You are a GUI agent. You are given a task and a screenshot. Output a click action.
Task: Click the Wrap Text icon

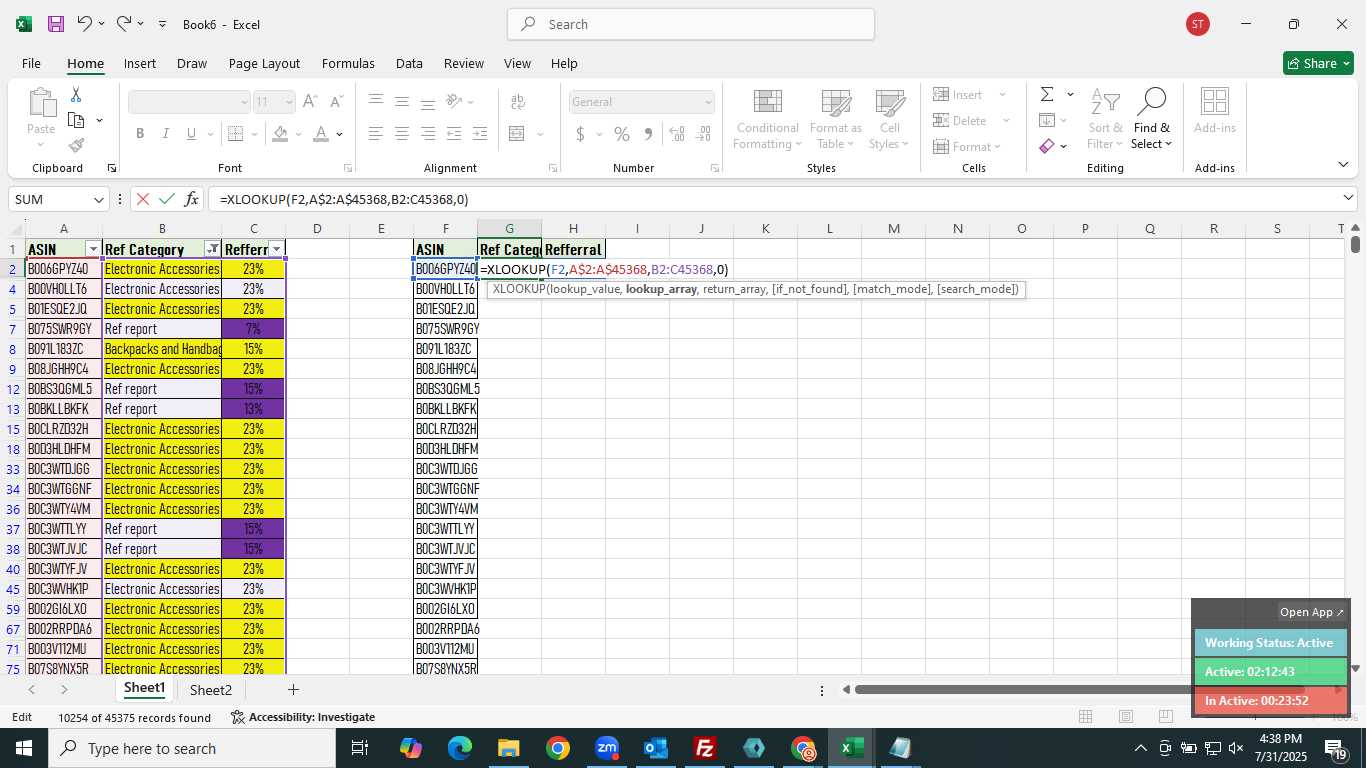coord(518,102)
